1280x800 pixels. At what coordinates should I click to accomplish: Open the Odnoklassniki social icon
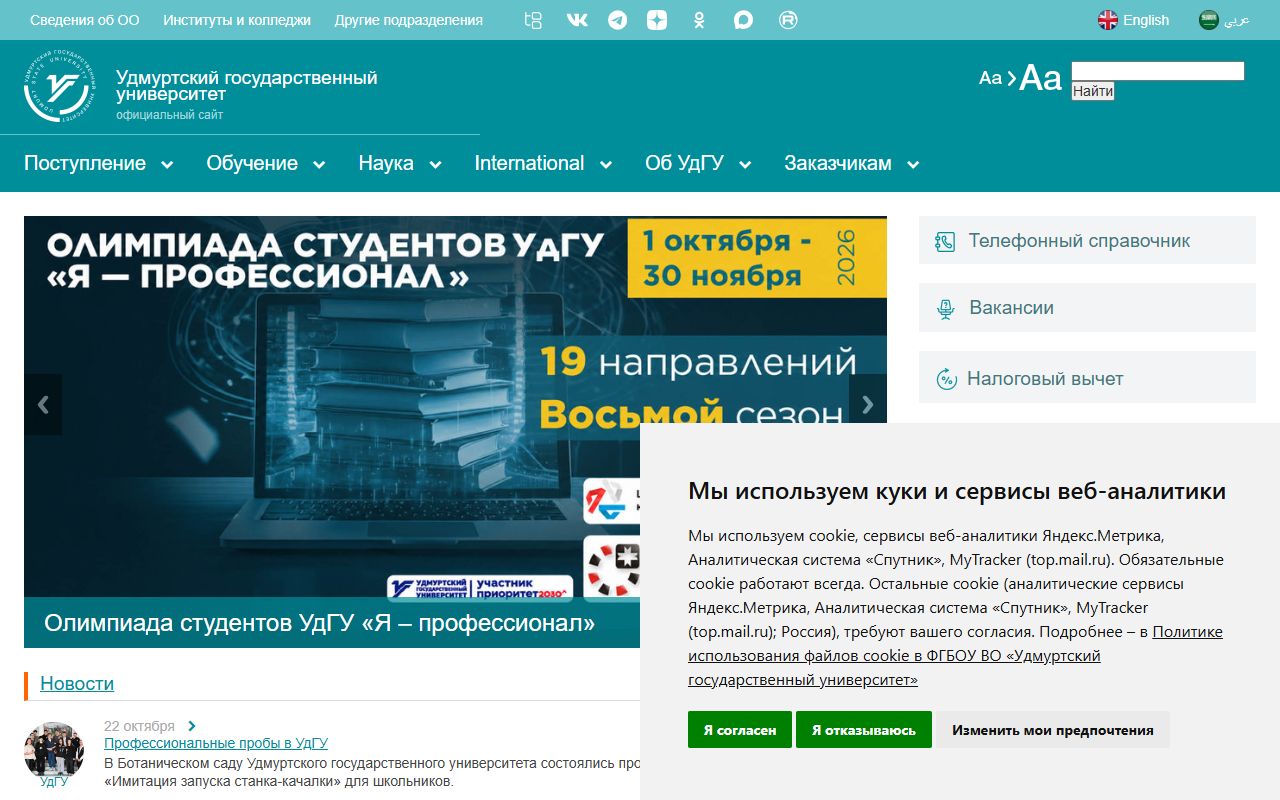click(x=700, y=20)
